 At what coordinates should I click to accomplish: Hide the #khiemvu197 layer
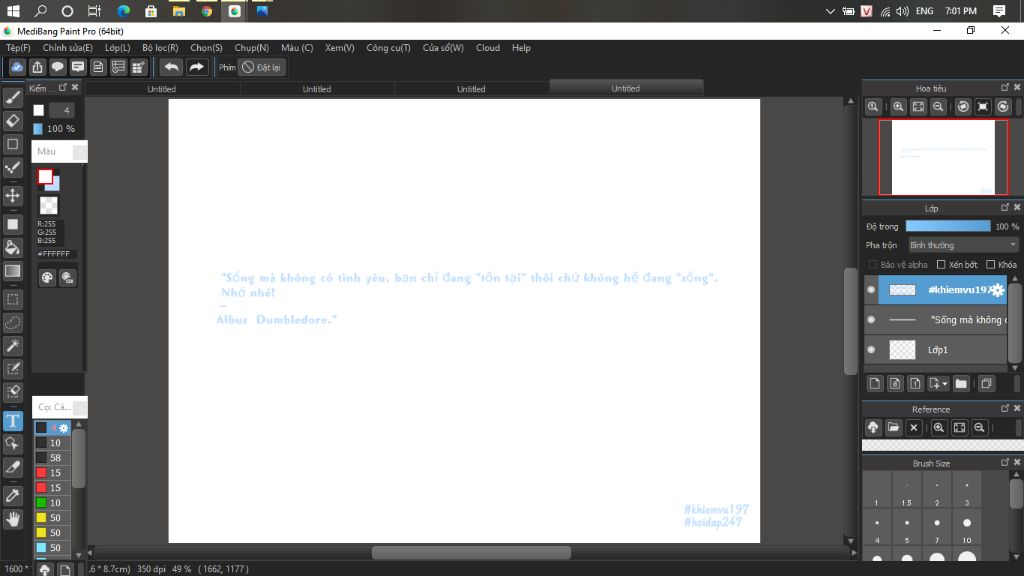(871, 290)
